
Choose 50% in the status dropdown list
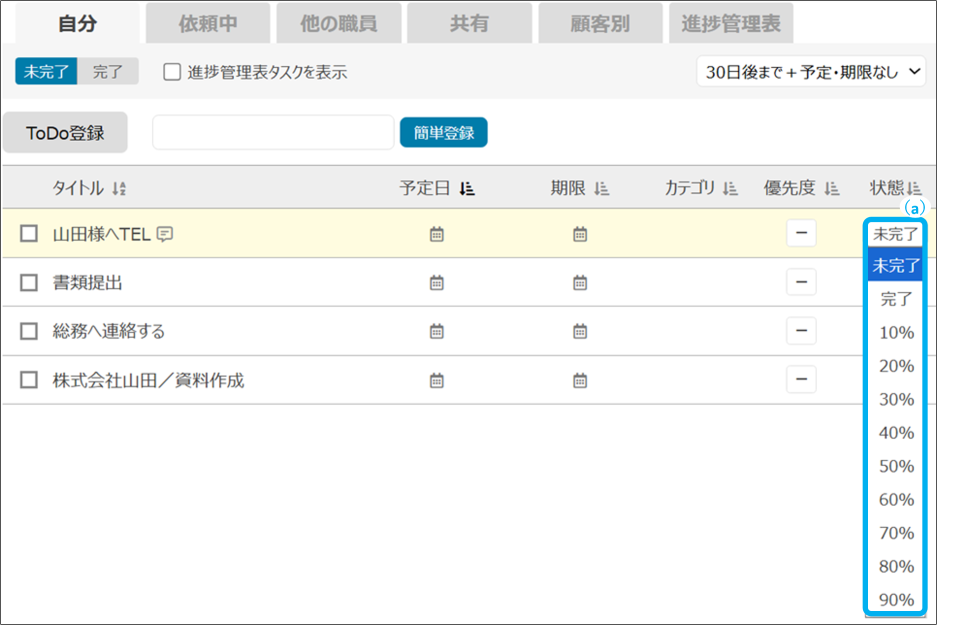click(x=896, y=466)
